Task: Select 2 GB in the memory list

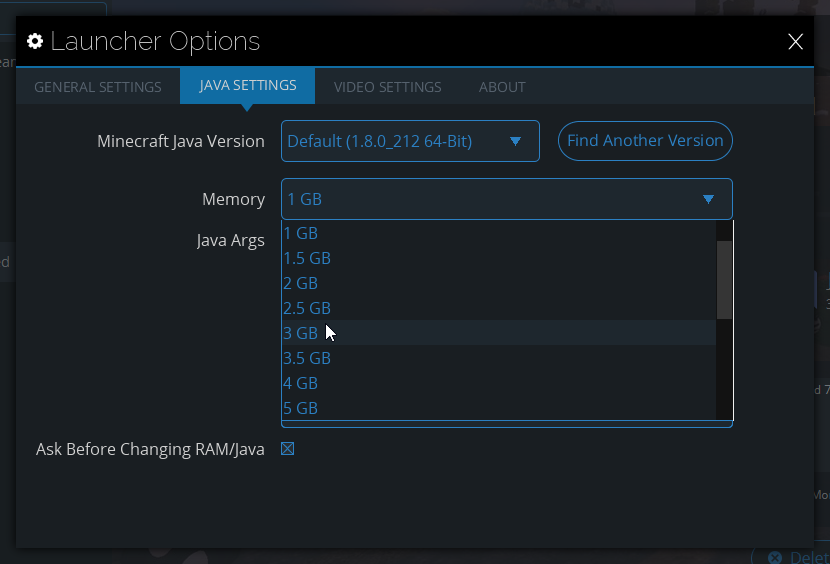Action: (x=499, y=283)
